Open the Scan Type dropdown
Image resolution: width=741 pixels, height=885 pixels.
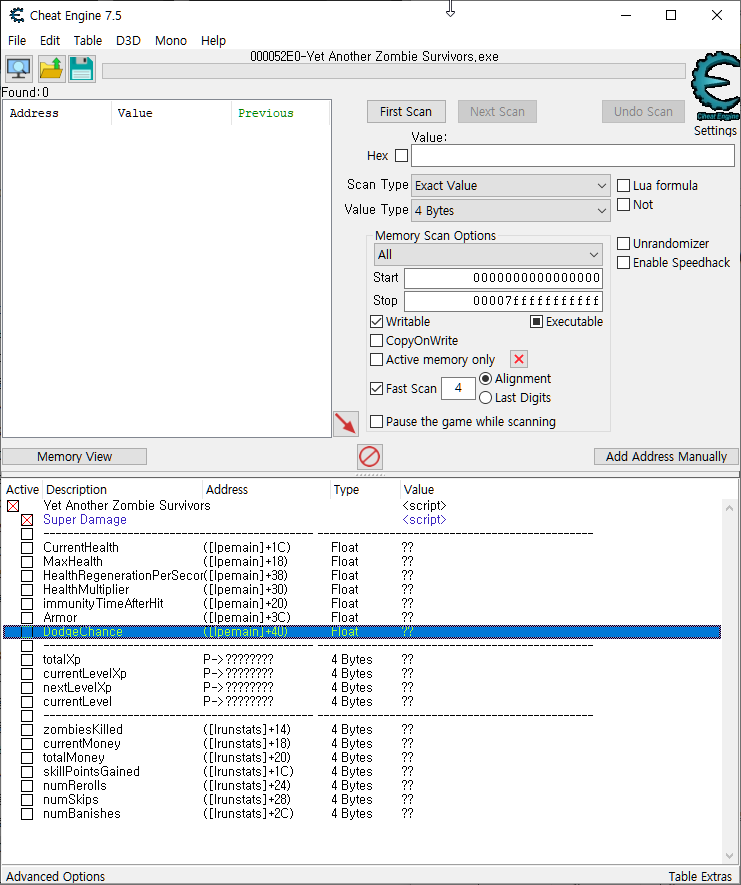tap(511, 185)
